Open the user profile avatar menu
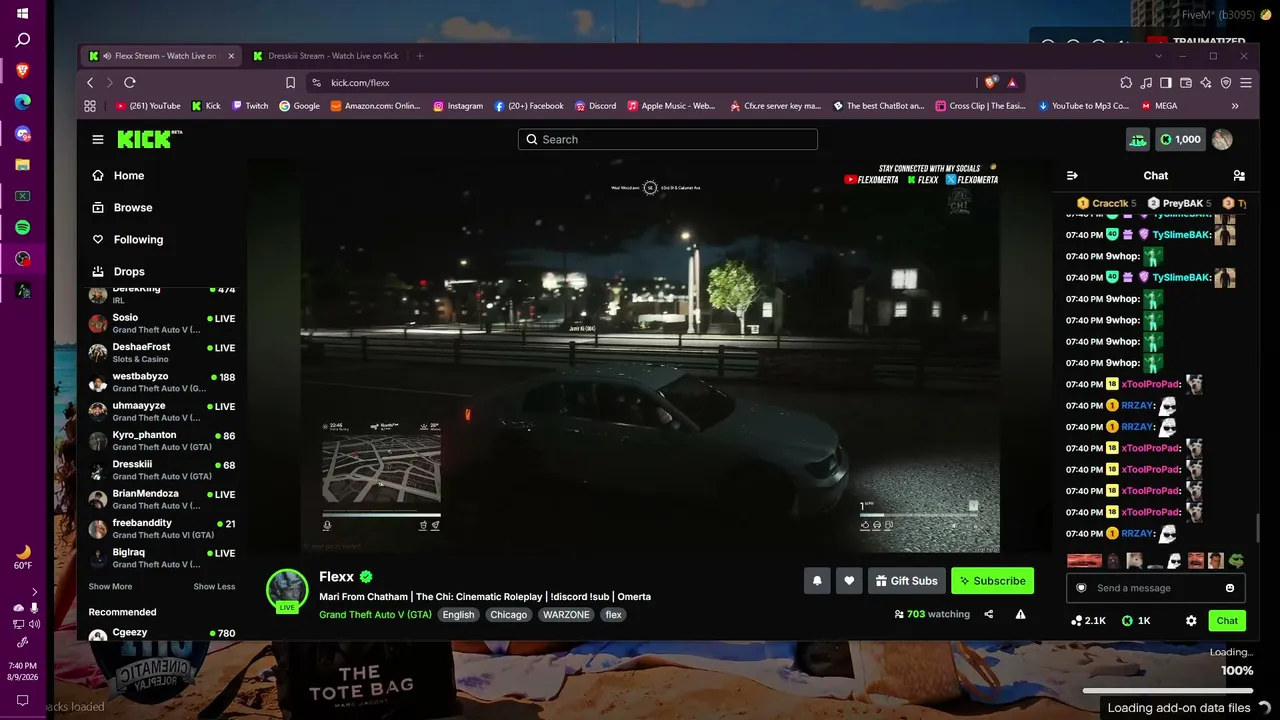The image size is (1280, 720). click(x=1222, y=140)
